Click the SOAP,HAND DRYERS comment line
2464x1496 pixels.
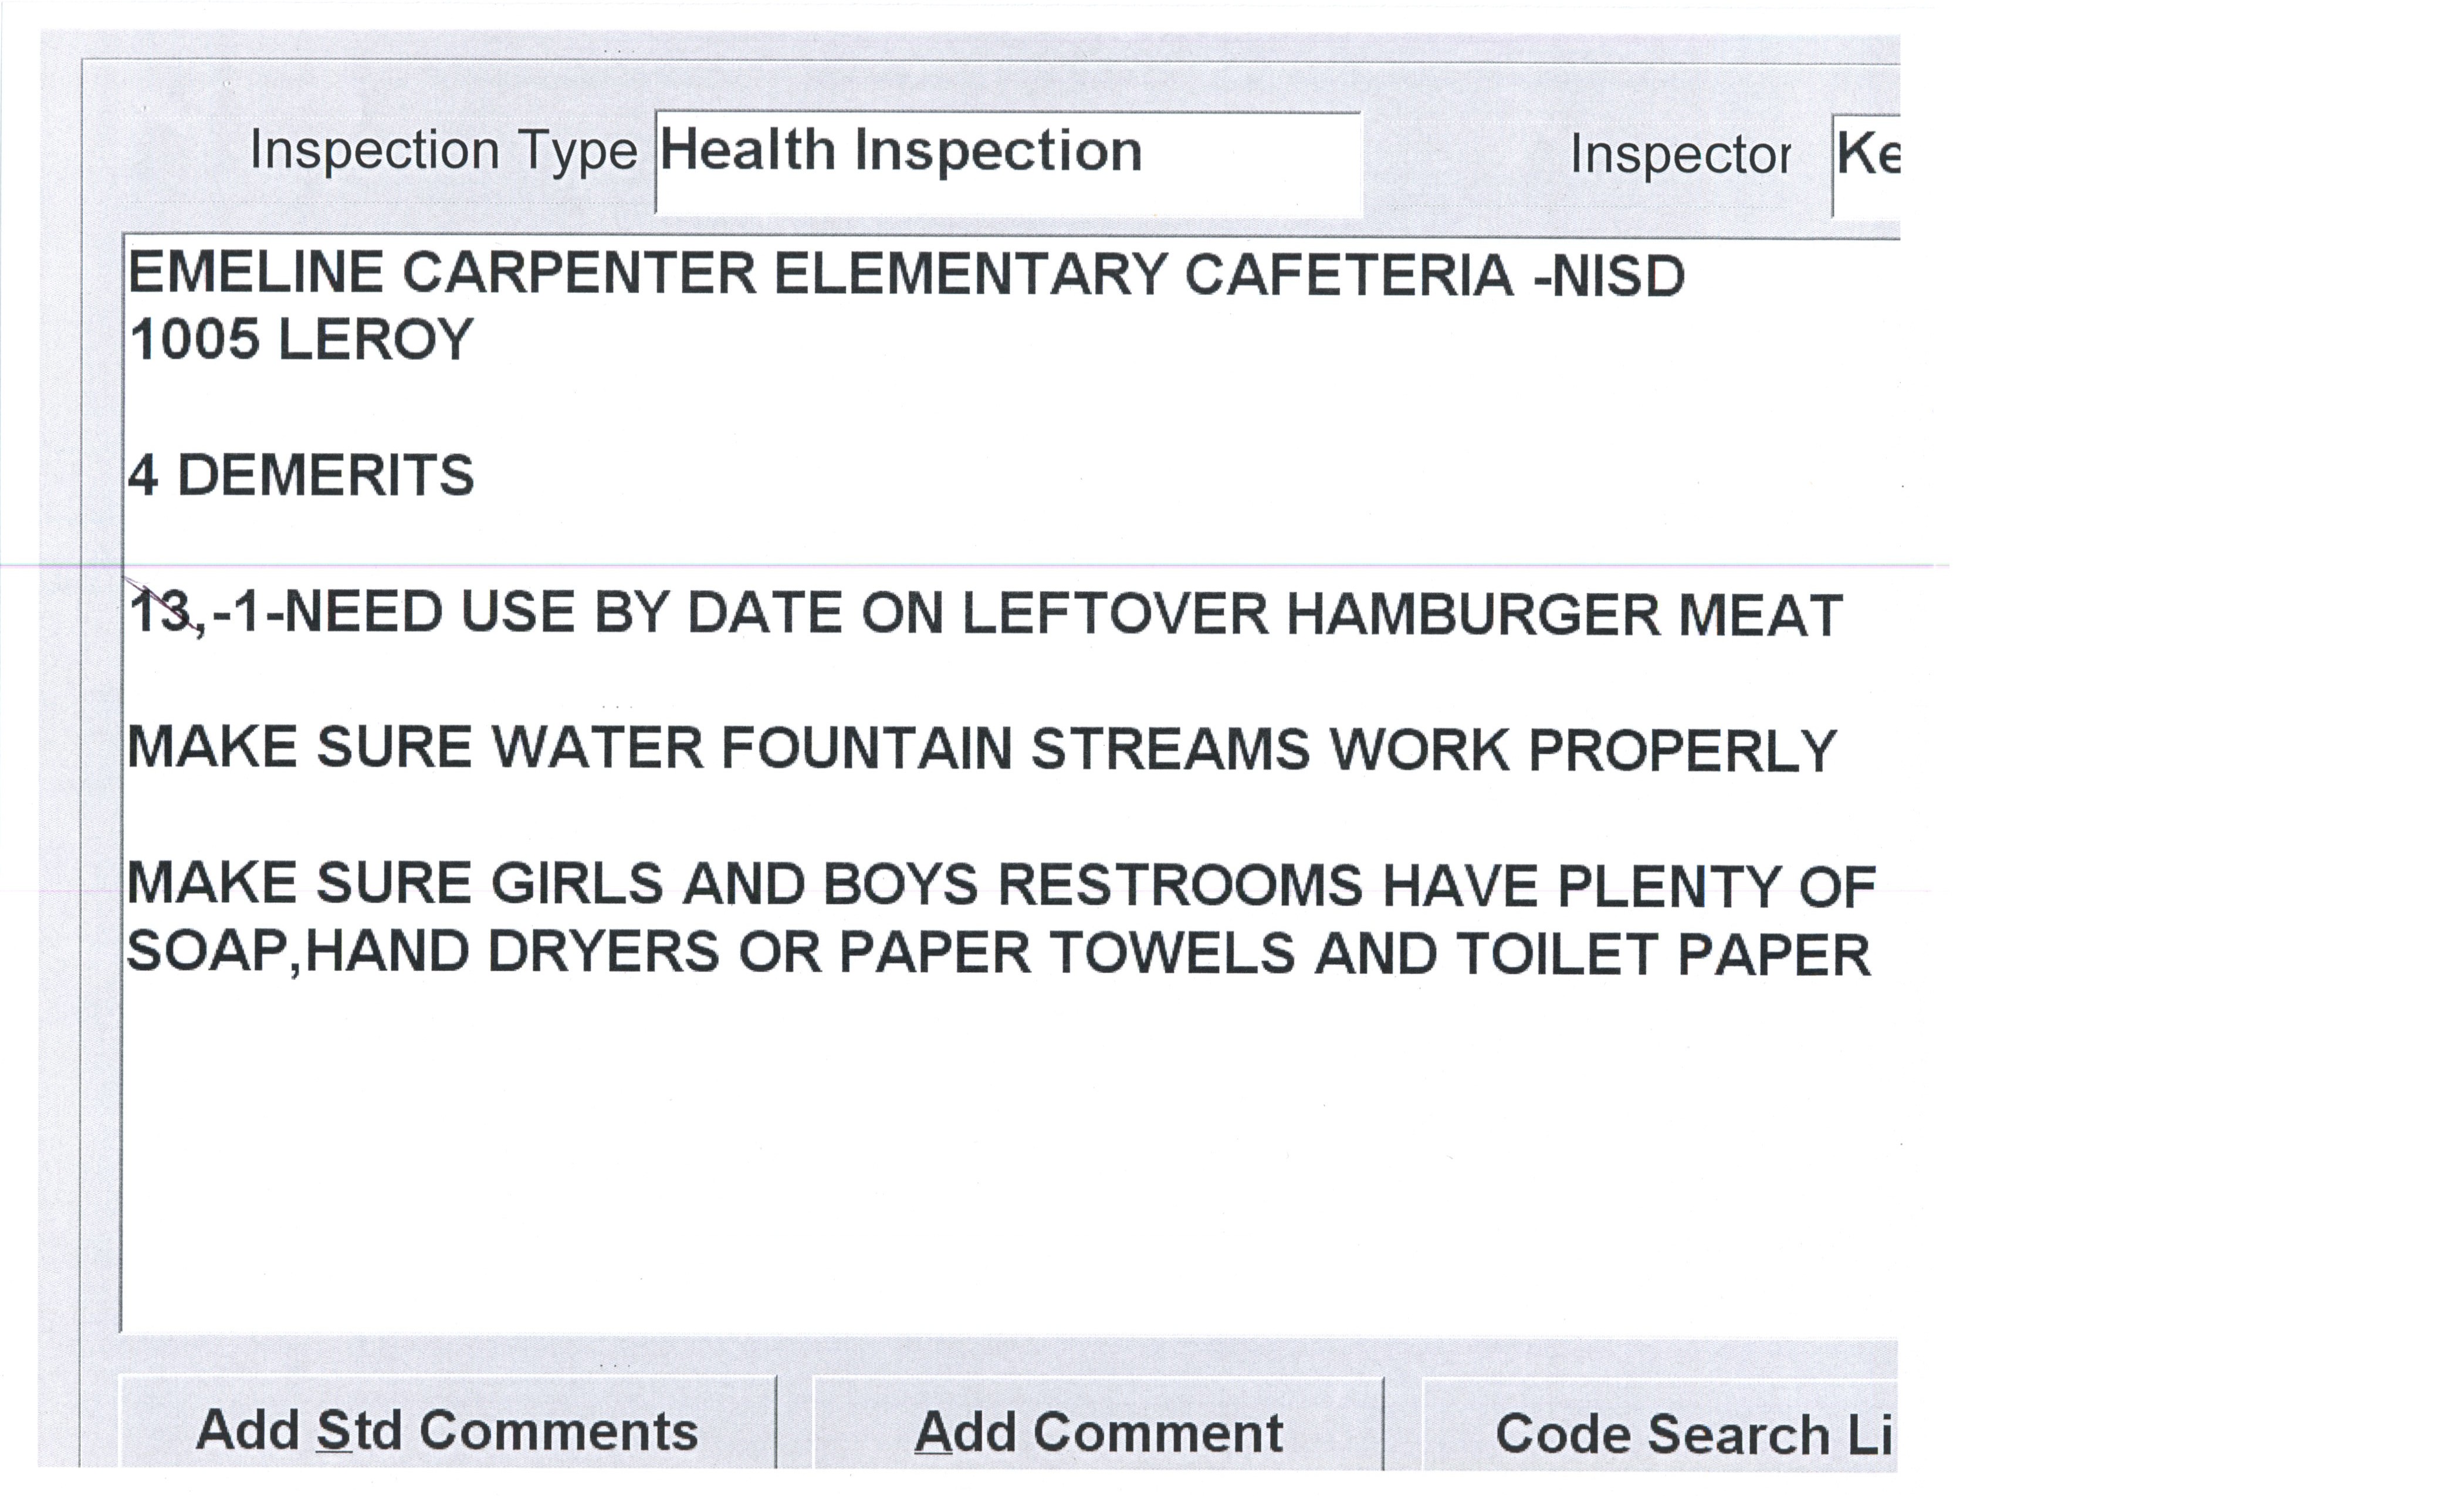pos(998,953)
